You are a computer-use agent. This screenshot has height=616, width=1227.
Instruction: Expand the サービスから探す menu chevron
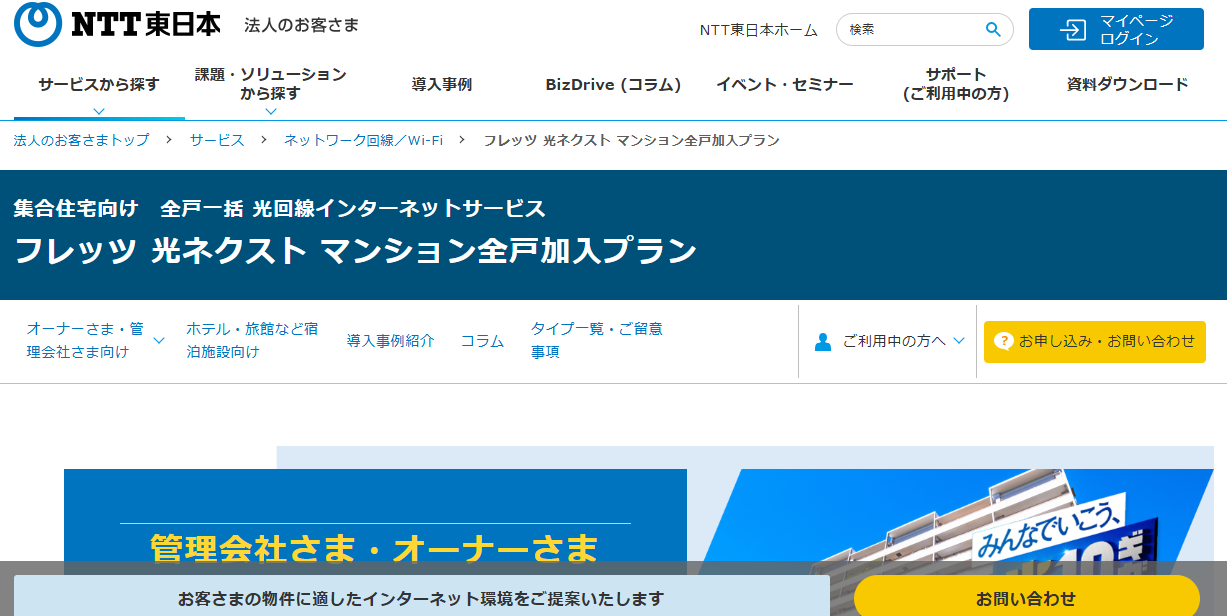click(98, 111)
